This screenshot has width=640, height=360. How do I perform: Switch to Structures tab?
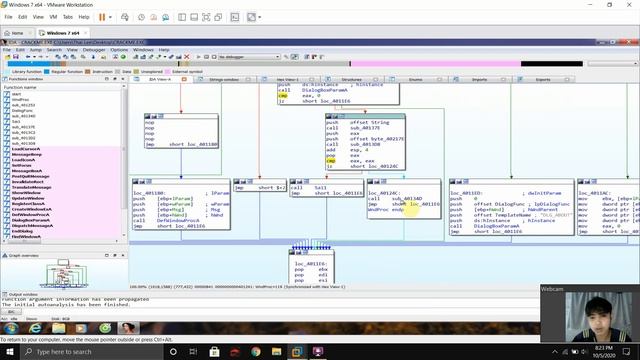click(x=351, y=79)
